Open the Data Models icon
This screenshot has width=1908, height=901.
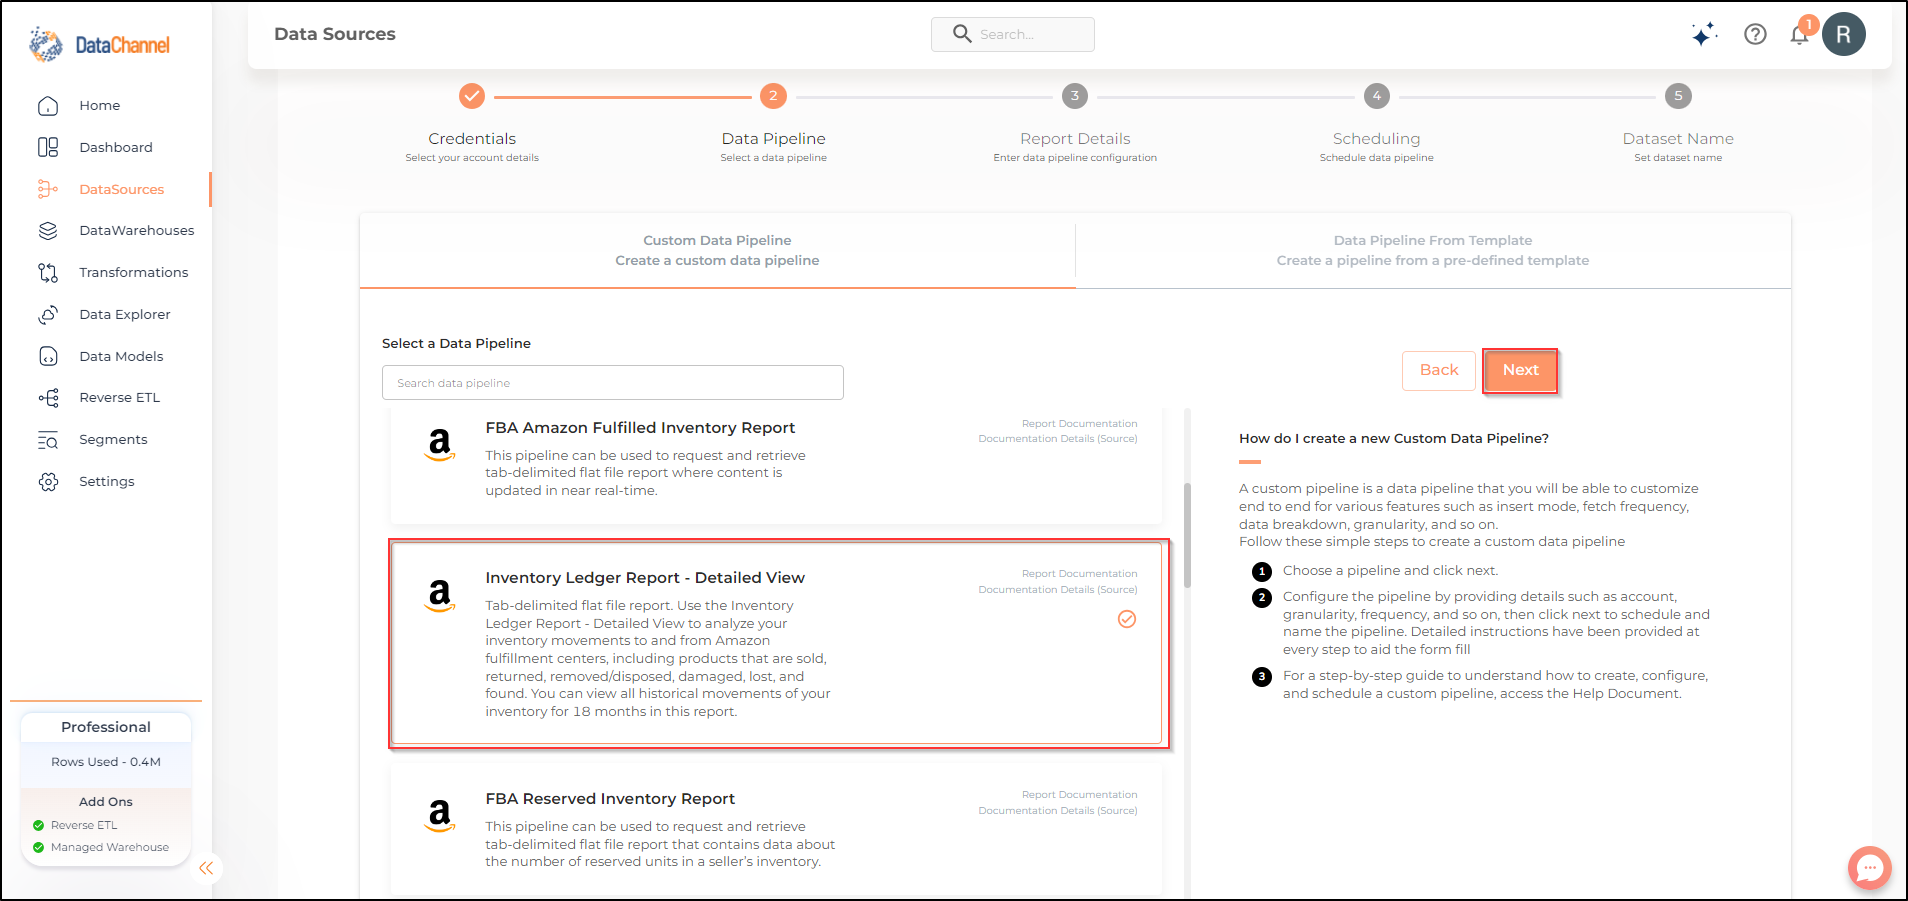pos(48,356)
